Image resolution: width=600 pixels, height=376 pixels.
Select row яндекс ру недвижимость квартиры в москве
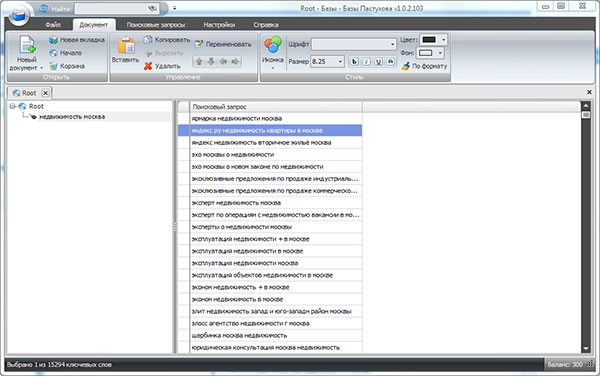pos(276,130)
